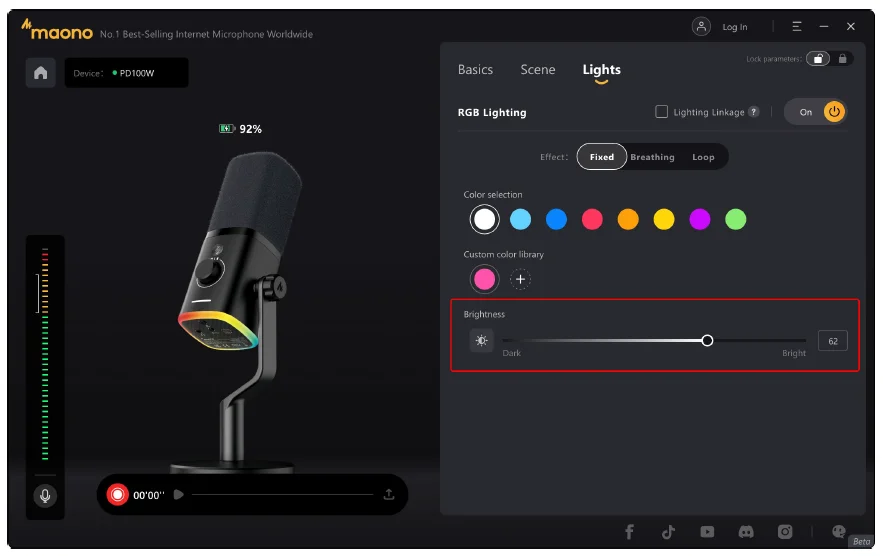Click the Beta label
883x556 pixels.
[862, 541]
